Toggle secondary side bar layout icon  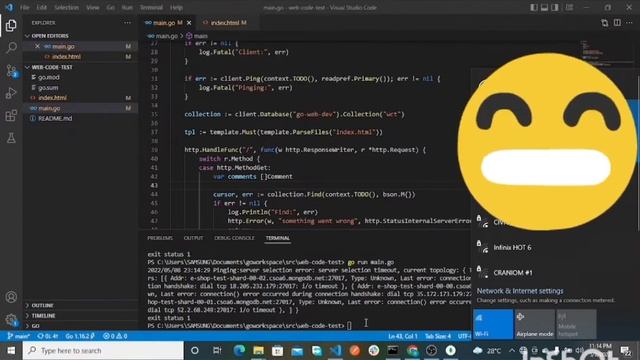coord(555,7)
